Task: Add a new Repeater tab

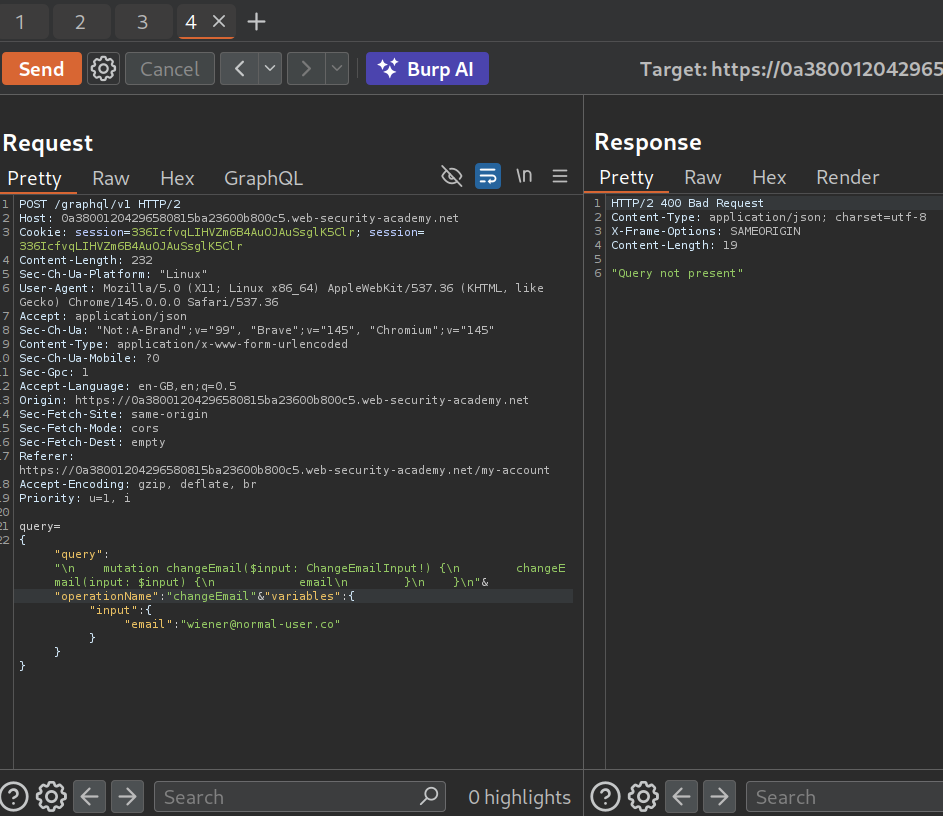Action: [x=256, y=21]
